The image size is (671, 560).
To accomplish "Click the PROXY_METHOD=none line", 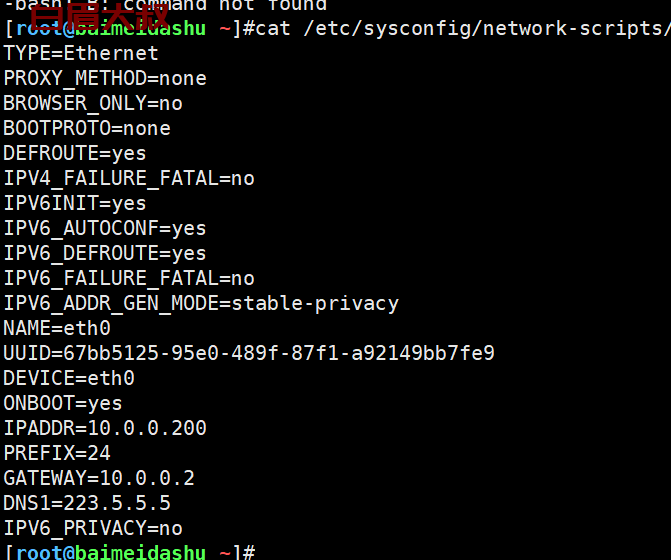I will (x=105, y=78).
